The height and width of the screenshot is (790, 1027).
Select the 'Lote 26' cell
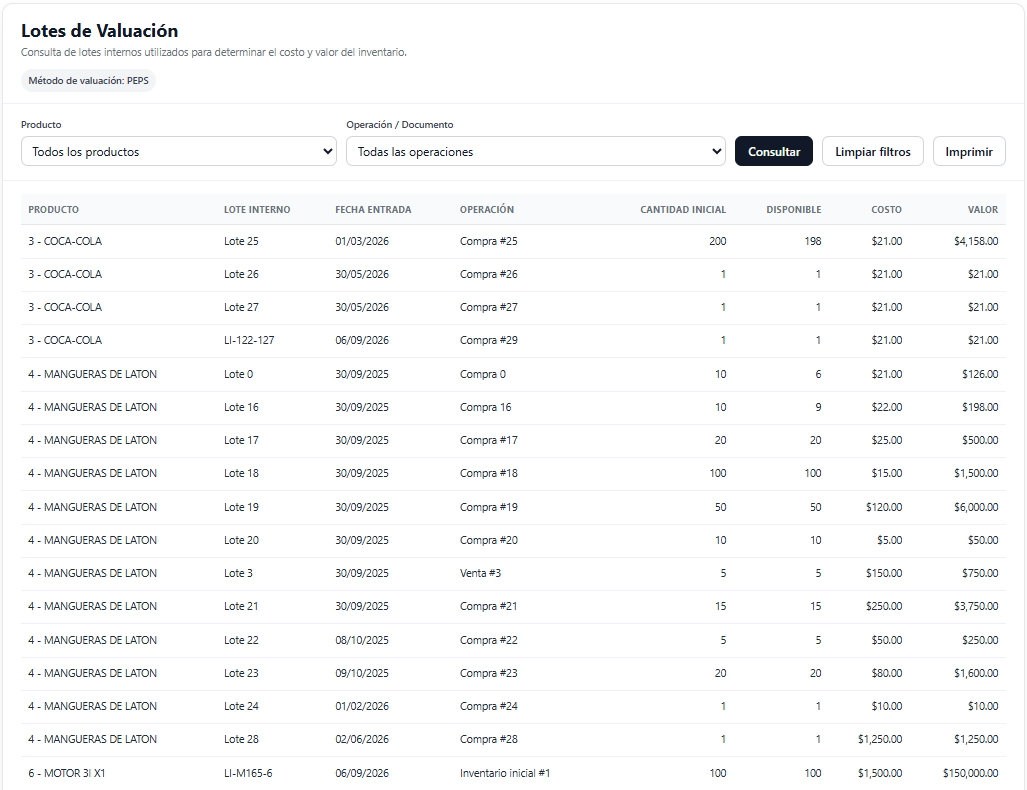tap(241, 274)
